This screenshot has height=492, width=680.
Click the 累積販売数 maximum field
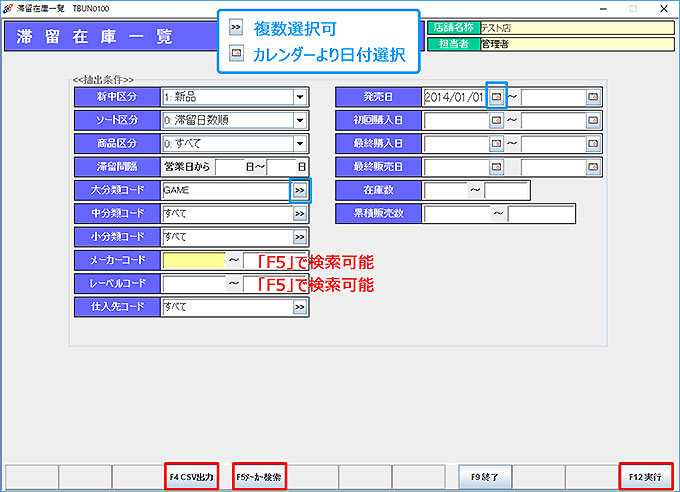coord(541,214)
